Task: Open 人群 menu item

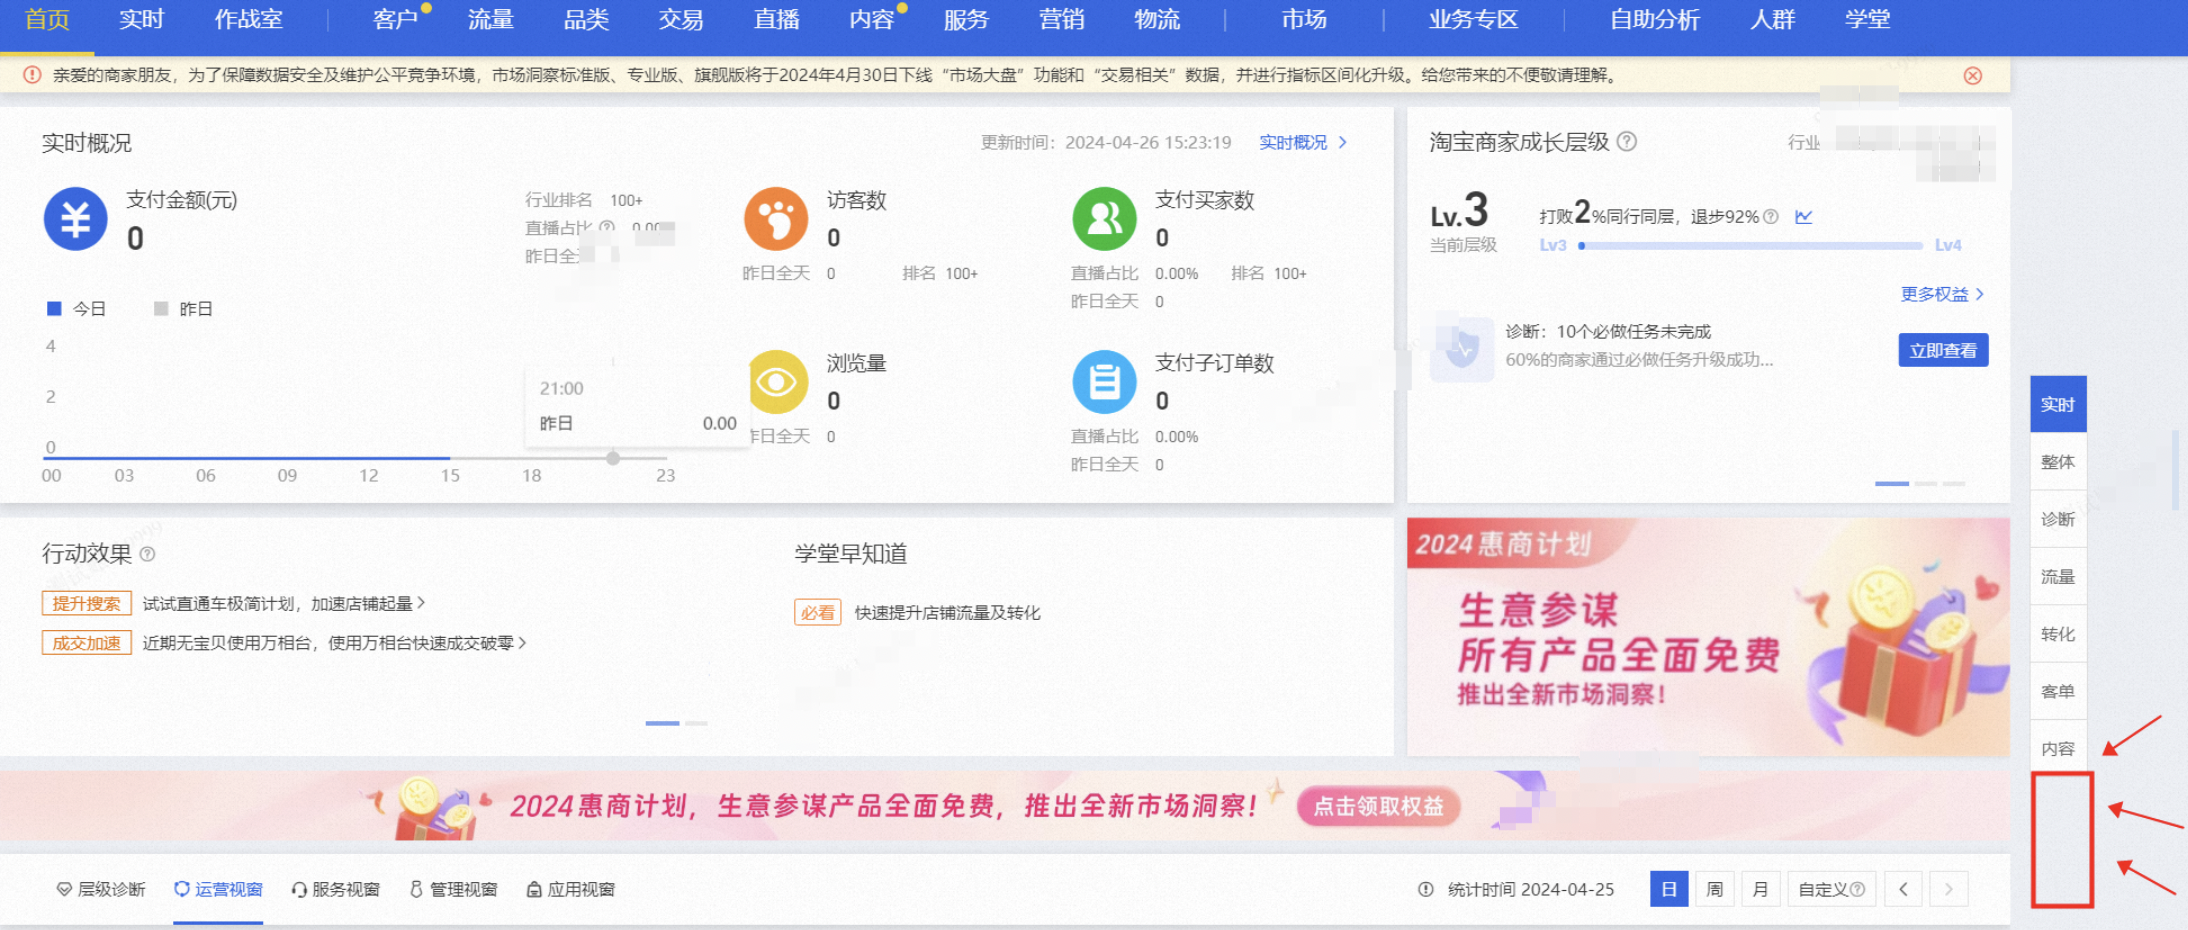Action: [1772, 20]
